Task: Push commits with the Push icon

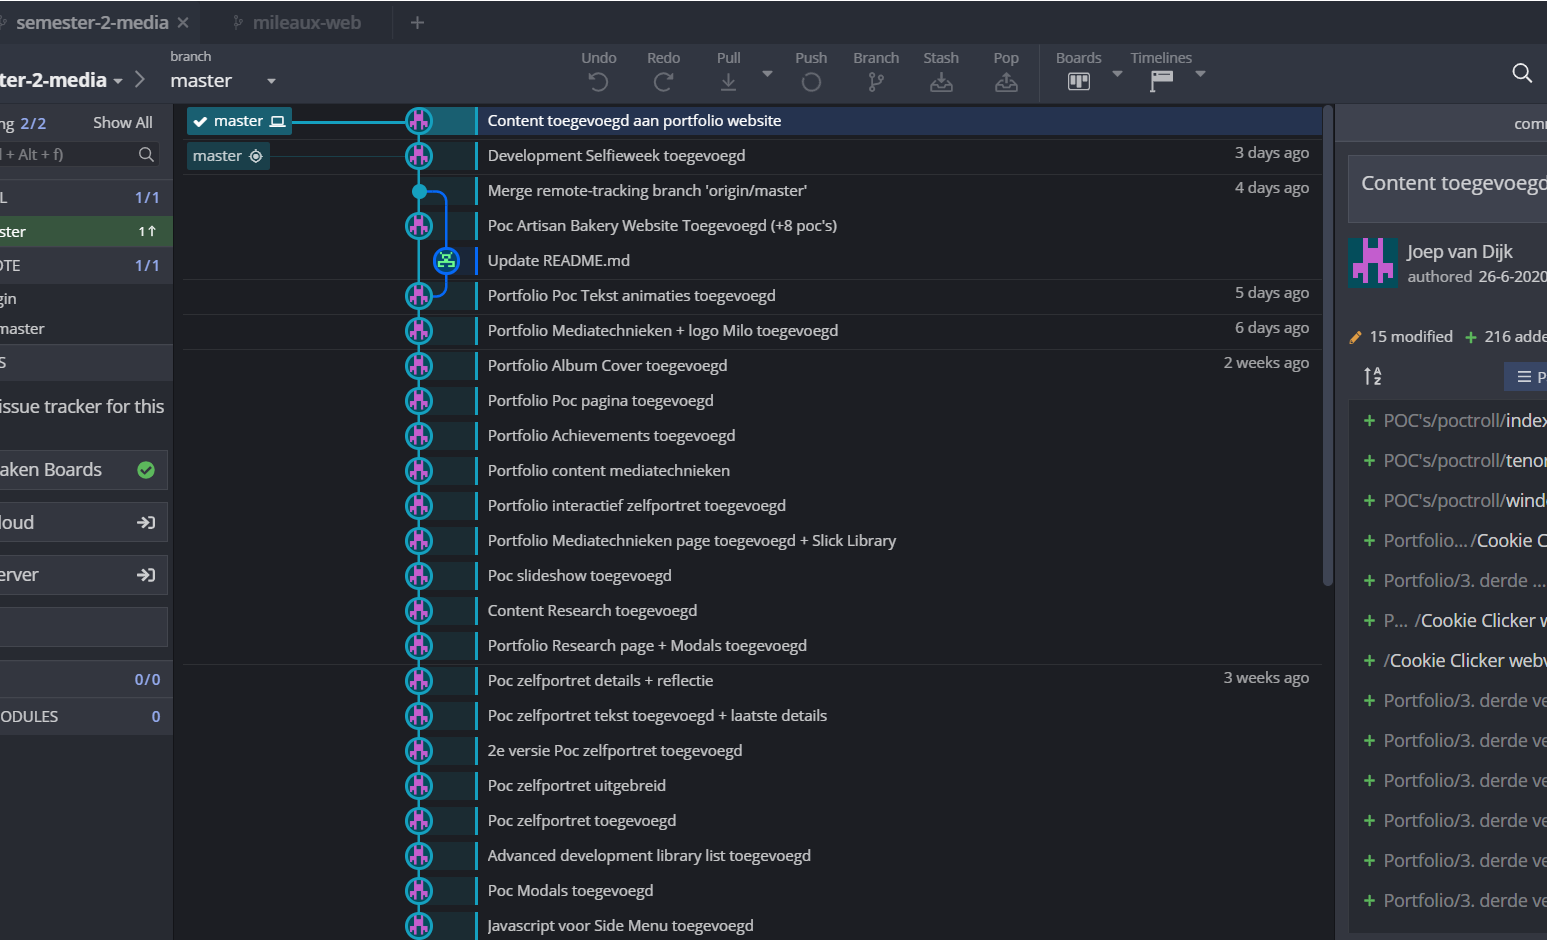Action: 811,82
